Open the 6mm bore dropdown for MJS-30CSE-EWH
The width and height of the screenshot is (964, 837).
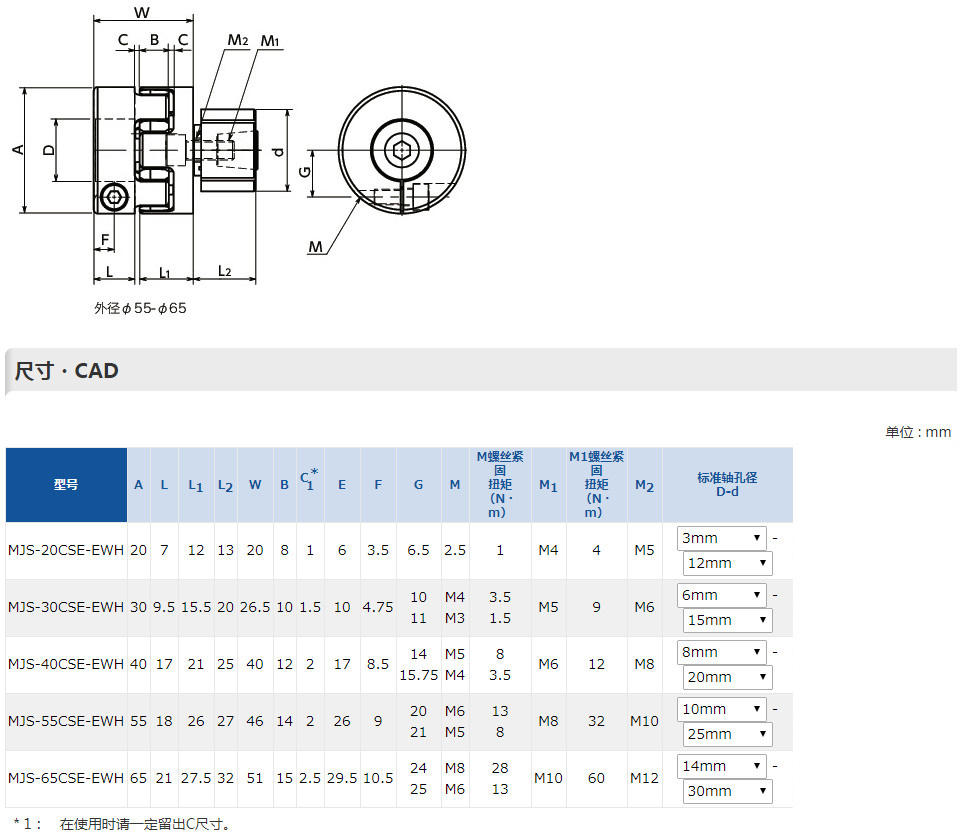tap(721, 595)
